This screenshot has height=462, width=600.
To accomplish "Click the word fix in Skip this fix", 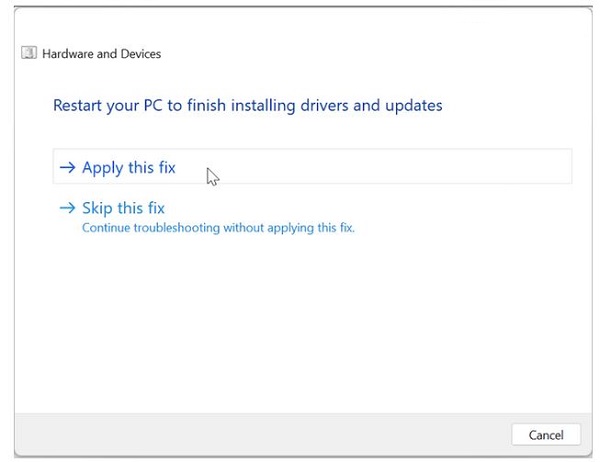I will tap(156, 208).
